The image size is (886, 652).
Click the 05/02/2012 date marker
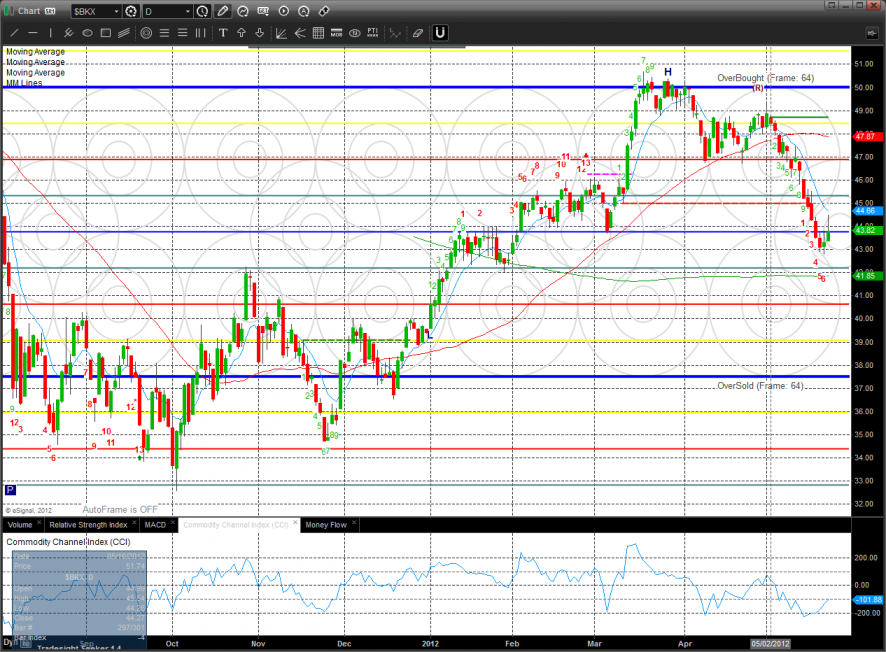coord(769,643)
